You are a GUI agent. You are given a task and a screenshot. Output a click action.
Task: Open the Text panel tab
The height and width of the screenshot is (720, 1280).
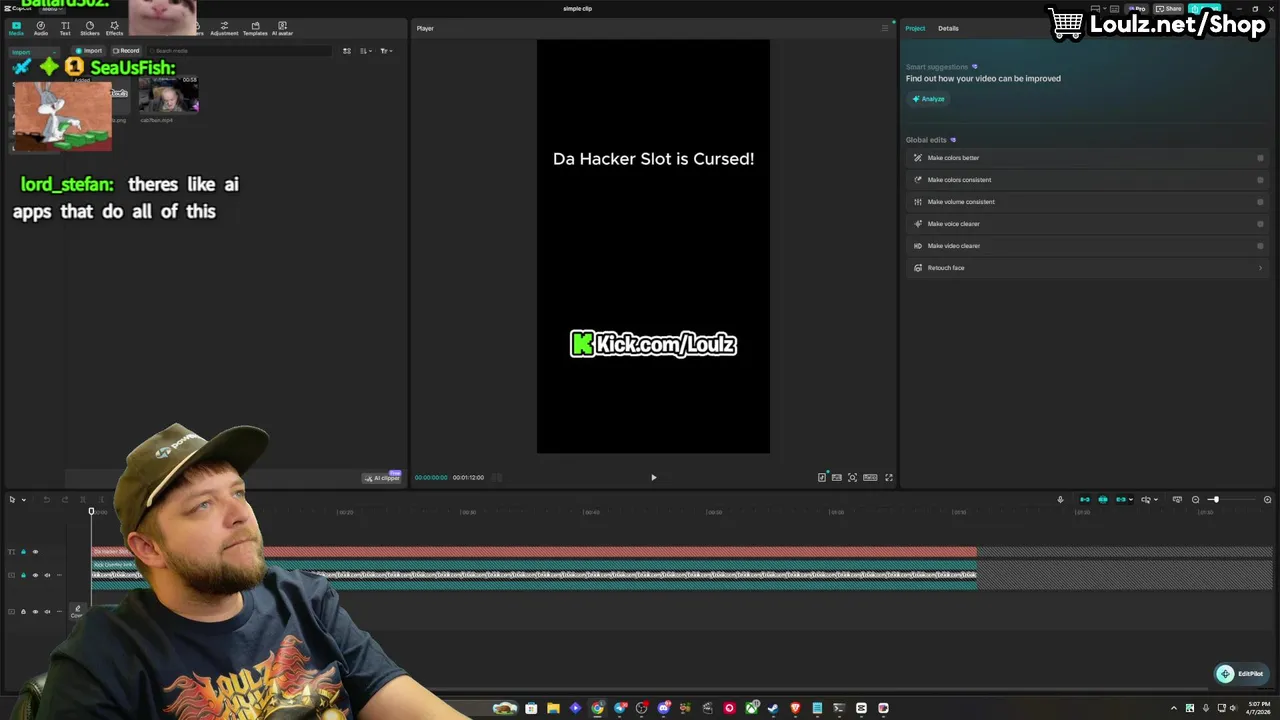click(x=65, y=28)
